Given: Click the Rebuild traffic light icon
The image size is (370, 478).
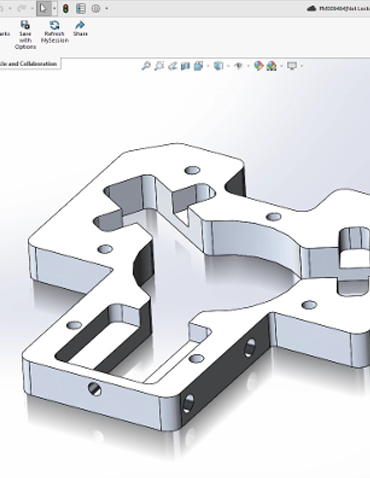Looking at the screenshot, I should pos(66,9).
